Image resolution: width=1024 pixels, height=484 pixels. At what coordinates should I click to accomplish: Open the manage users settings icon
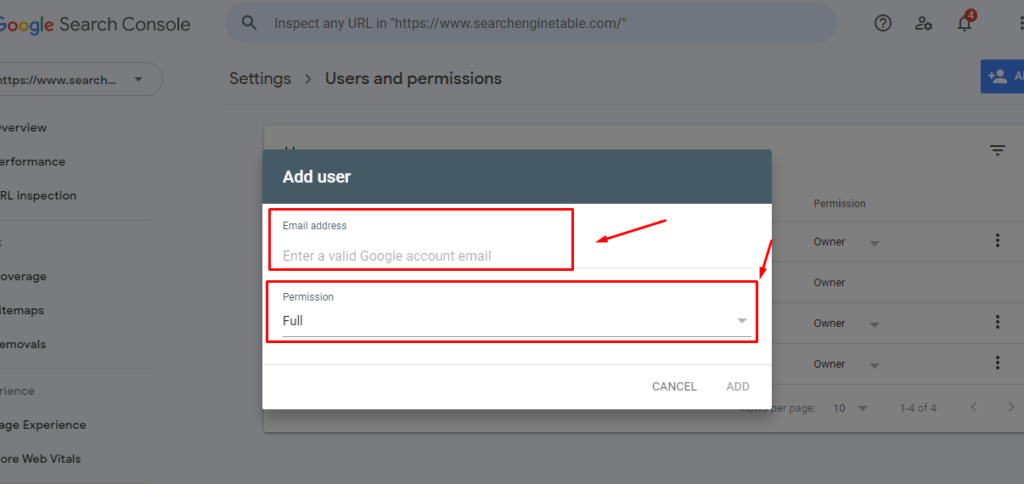[x=924, y=23]
